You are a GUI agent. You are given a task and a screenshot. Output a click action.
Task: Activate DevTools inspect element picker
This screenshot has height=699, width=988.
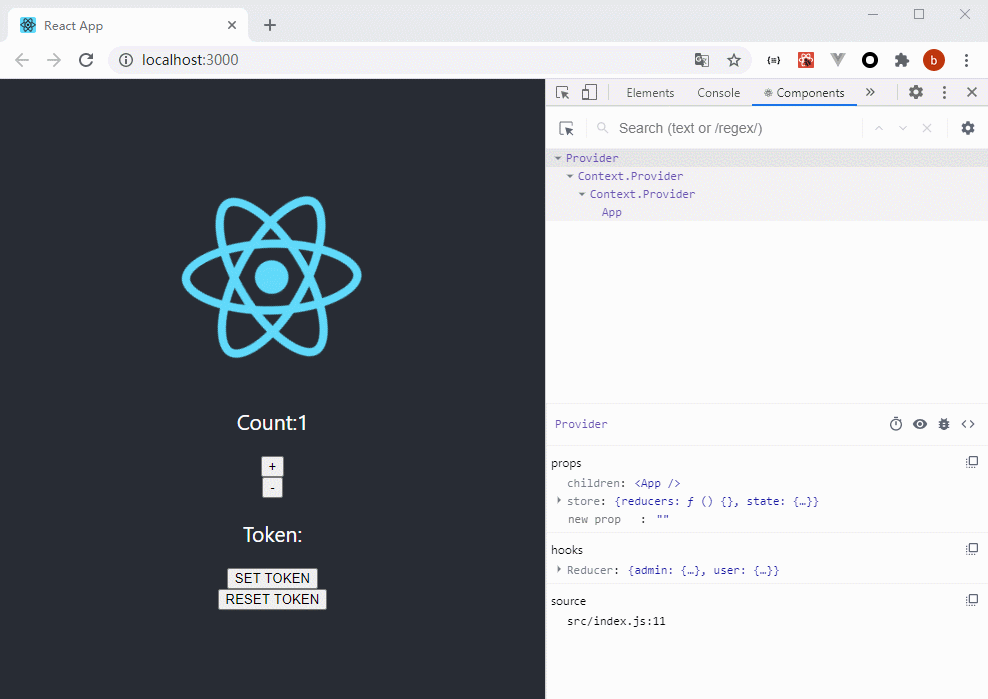[x=563, y=93]
